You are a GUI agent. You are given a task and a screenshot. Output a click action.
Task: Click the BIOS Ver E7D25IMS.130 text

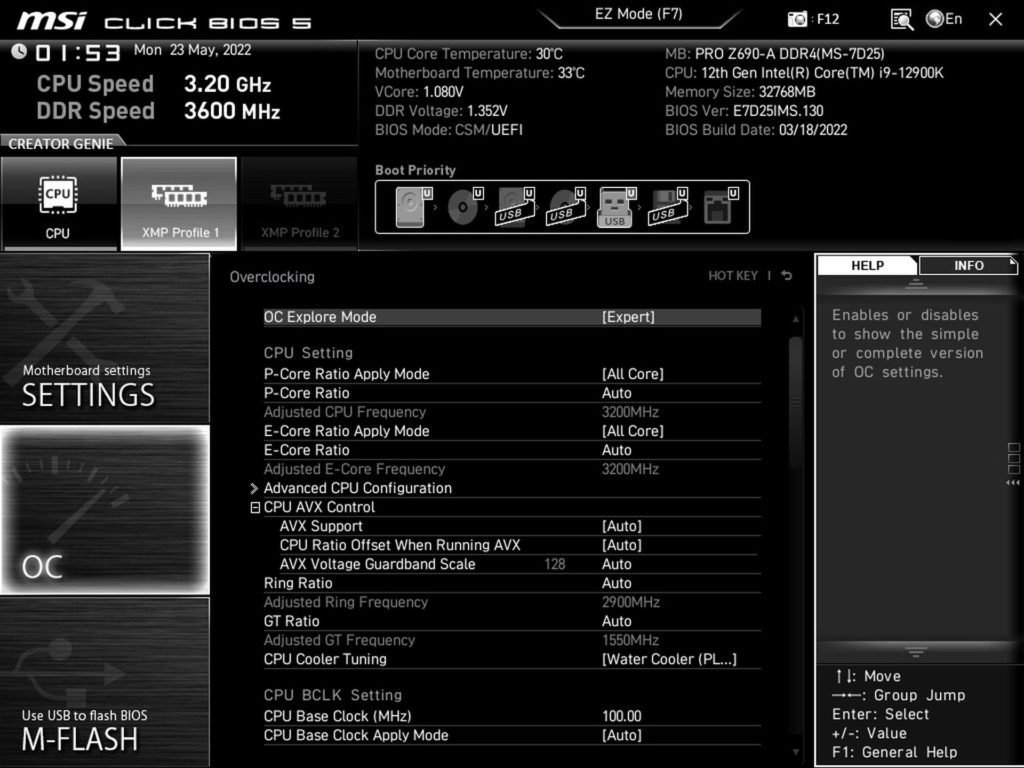(744, 111)
